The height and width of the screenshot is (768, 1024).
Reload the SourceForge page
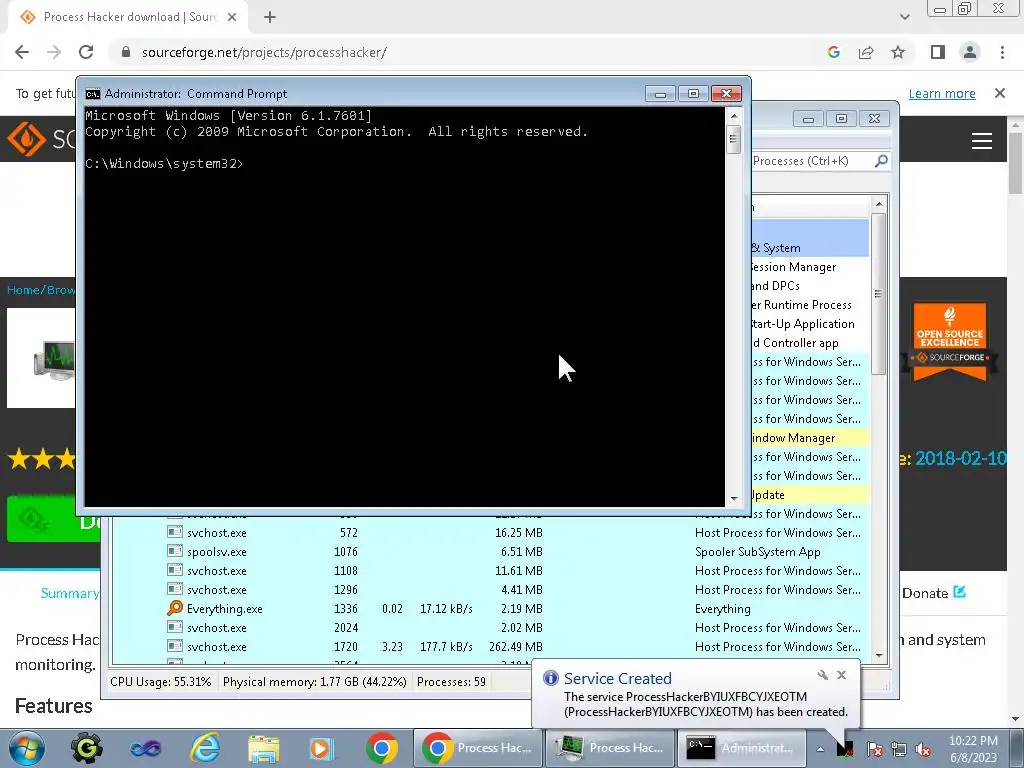click(86, 52)
